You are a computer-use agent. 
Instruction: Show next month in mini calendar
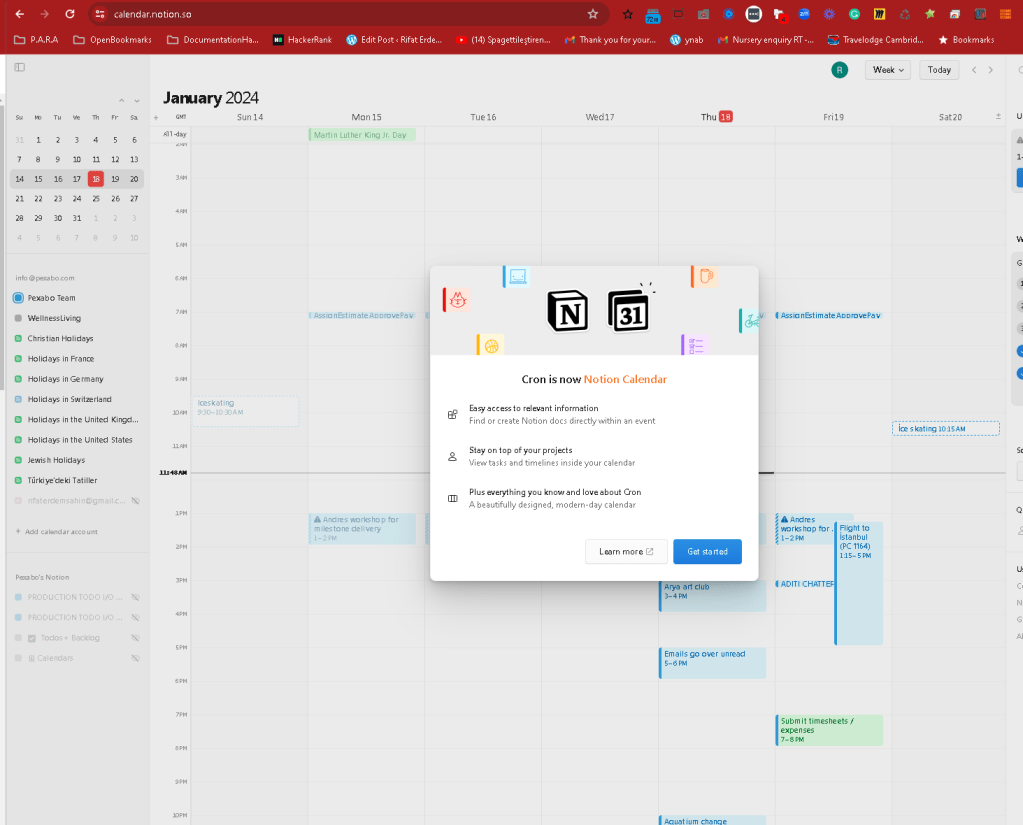pyautogui.click(x=136, y=100)
